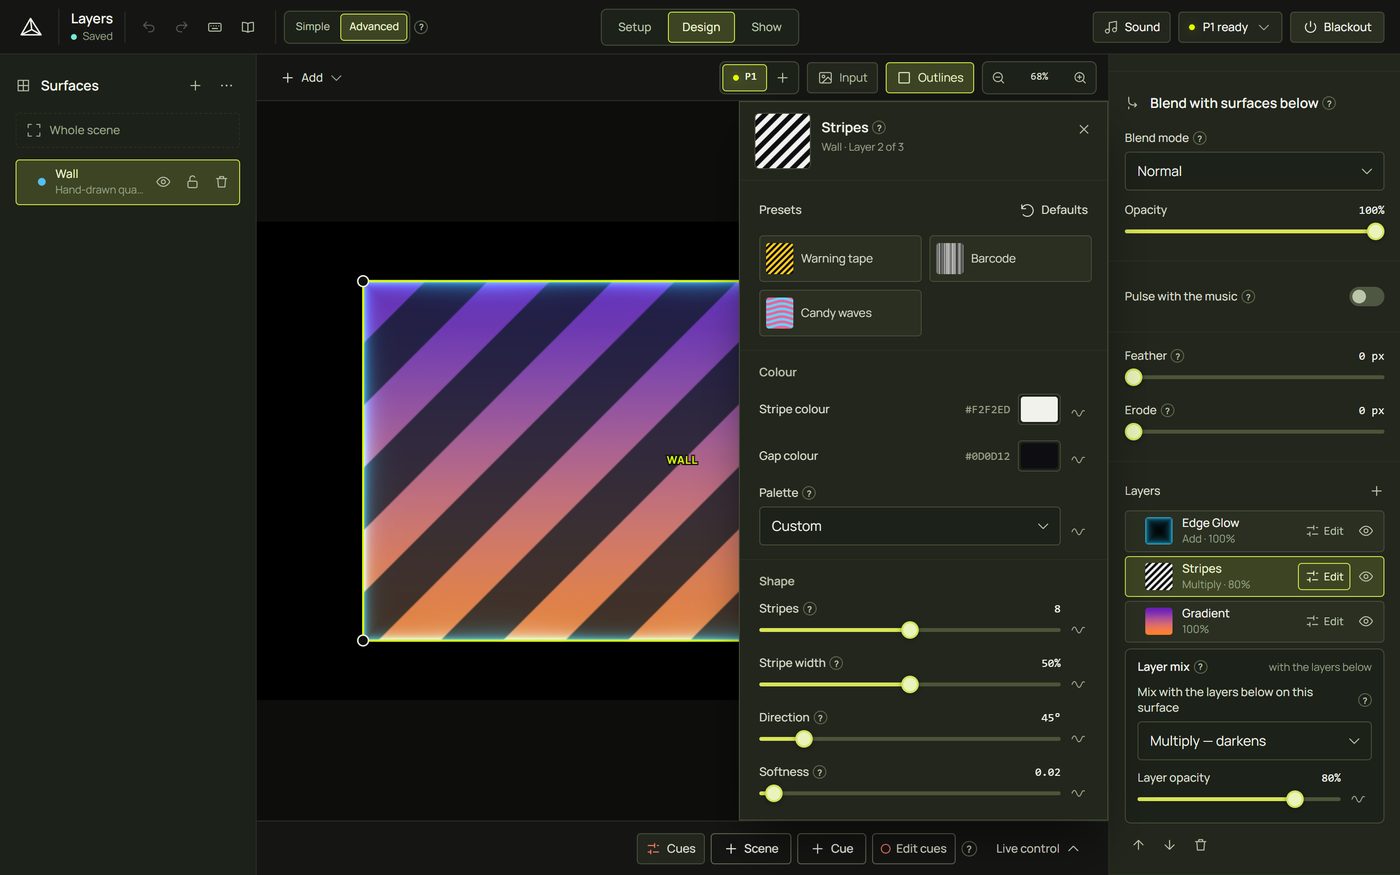Reset Stripes settings with Defaults
Image resolution: width=1400 pixels, height=875 pixels.
coord(1054,210)
